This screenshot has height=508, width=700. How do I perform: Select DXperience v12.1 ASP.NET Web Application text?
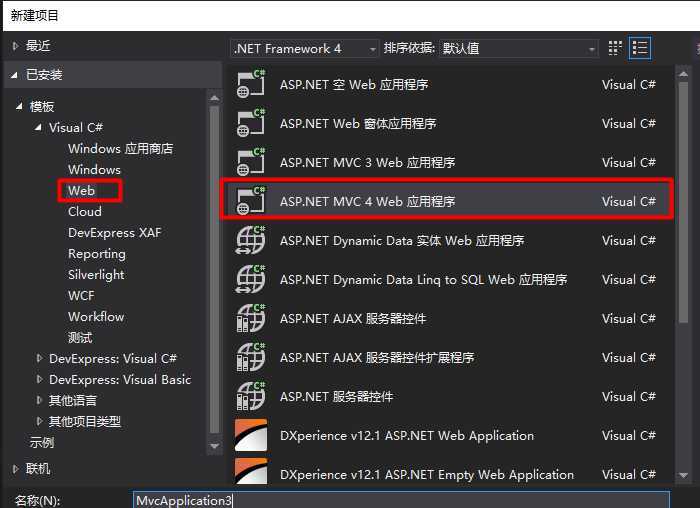click(x=407, y=436)
